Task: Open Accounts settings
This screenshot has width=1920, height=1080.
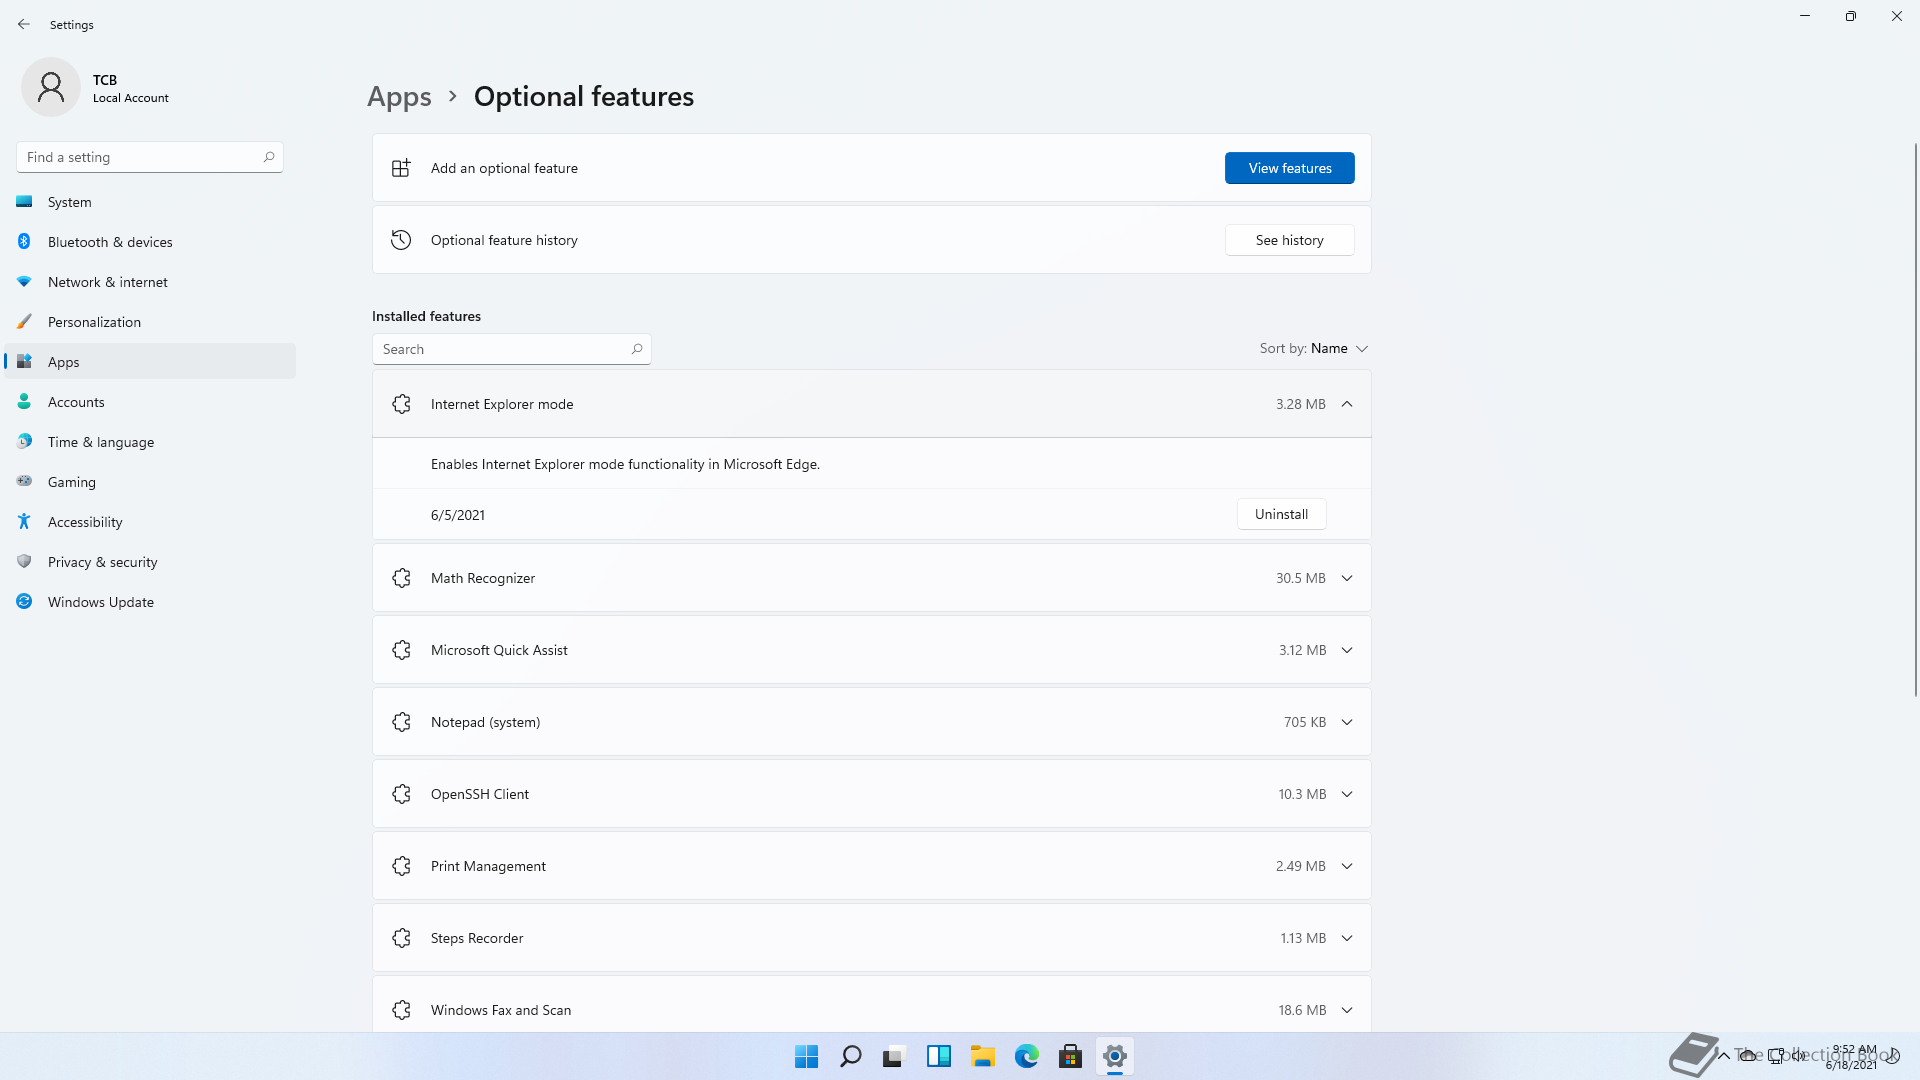Action: click(150, 402)
